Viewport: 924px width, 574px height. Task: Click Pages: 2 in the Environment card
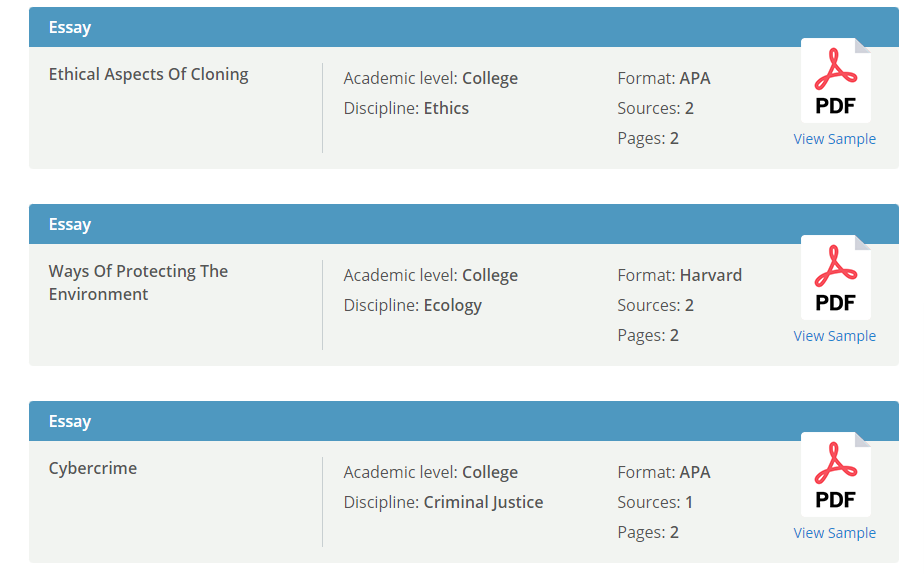click(648, 335)
